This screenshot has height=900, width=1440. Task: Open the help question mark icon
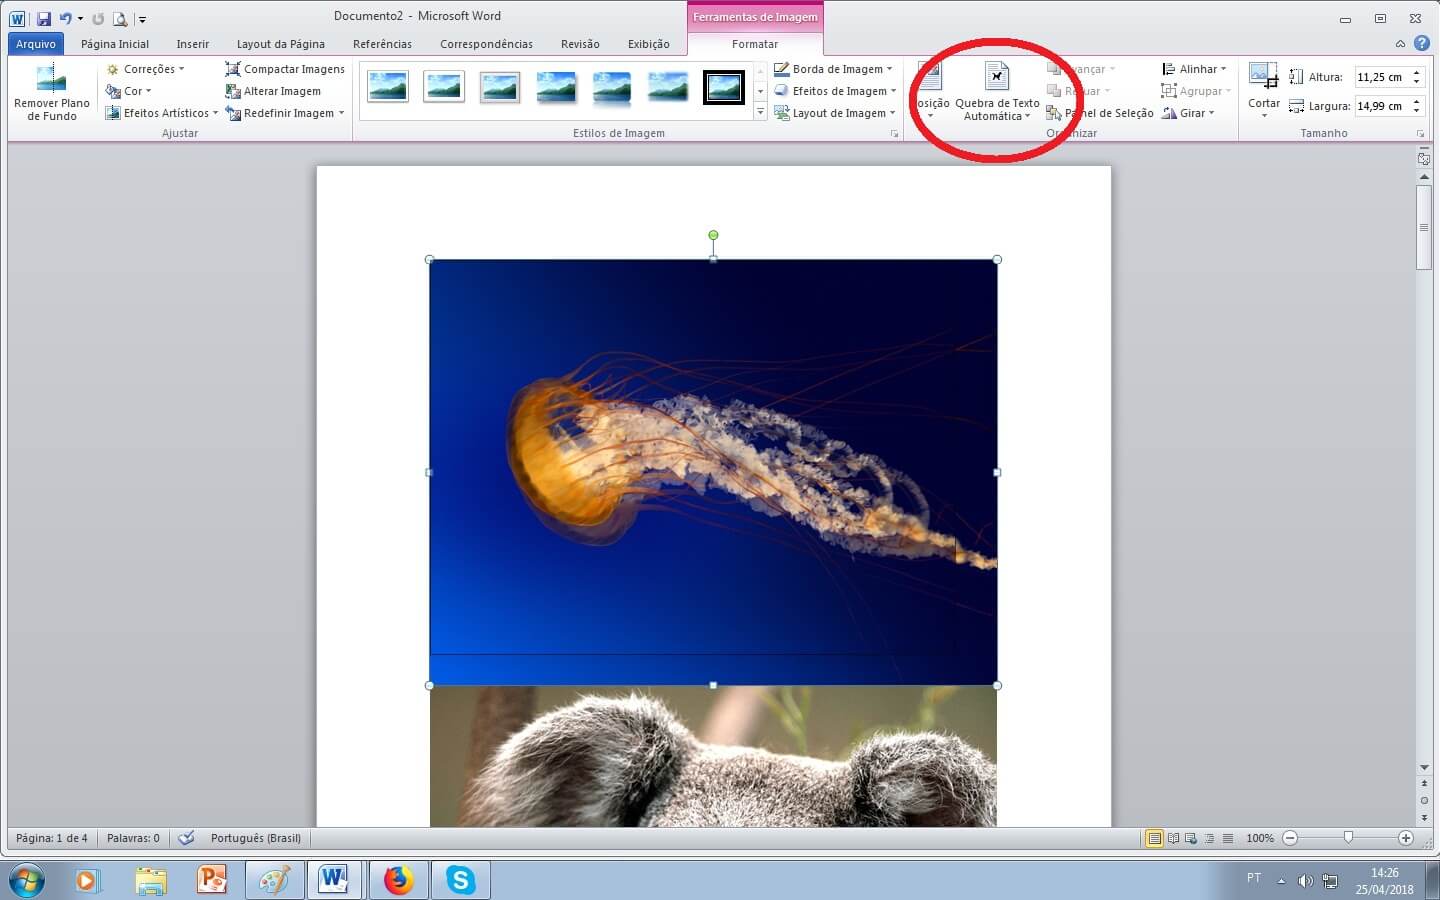pyautogui.click(x=1421, y=44)
